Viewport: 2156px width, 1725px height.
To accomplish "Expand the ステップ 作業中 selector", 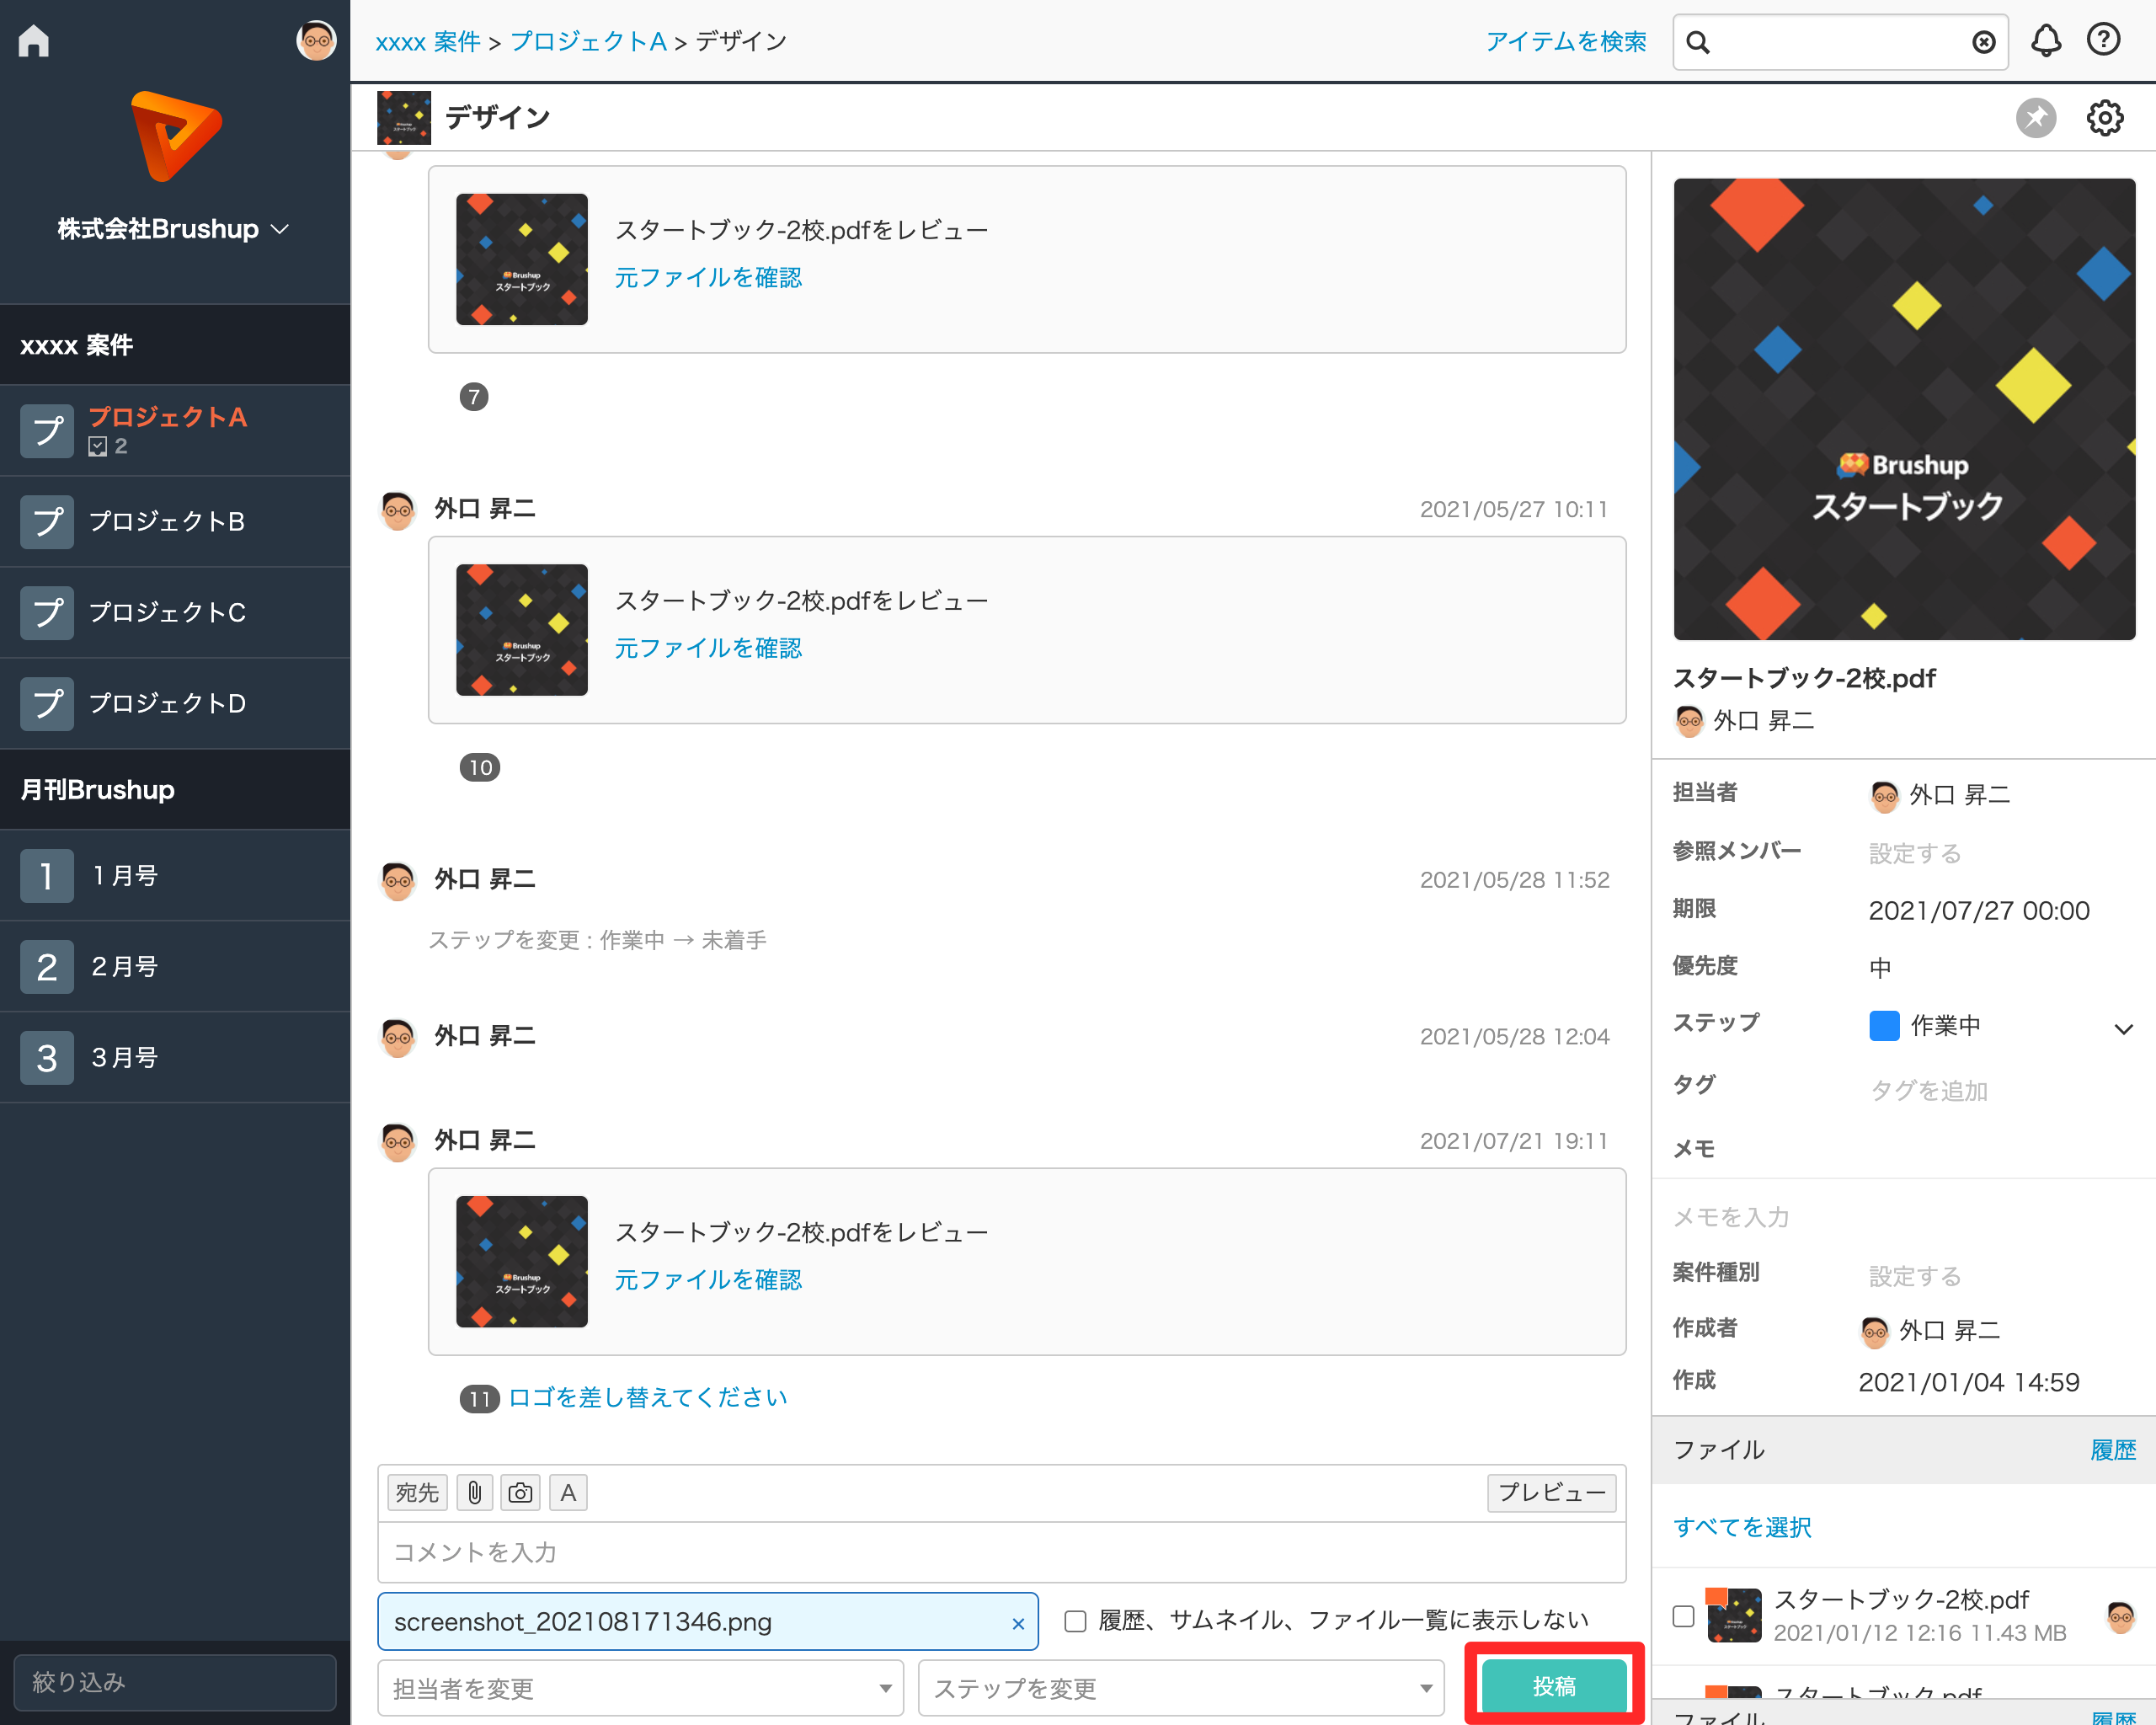I will (x=2123, y=1028).
